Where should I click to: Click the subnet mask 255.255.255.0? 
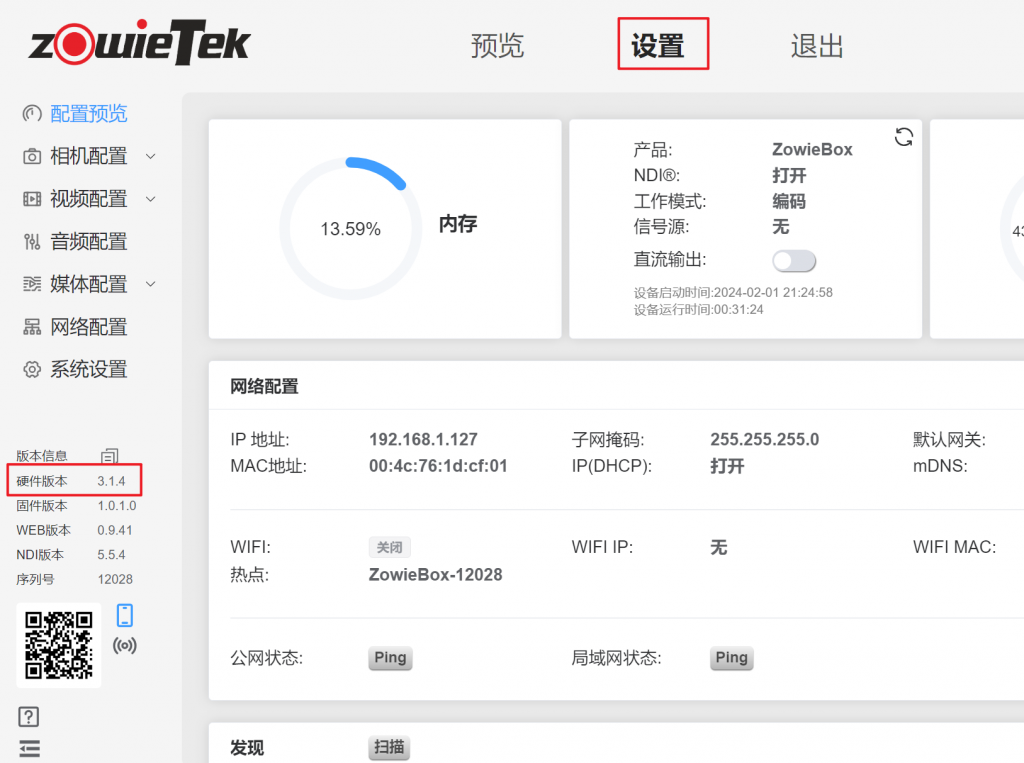coord(765,440)
